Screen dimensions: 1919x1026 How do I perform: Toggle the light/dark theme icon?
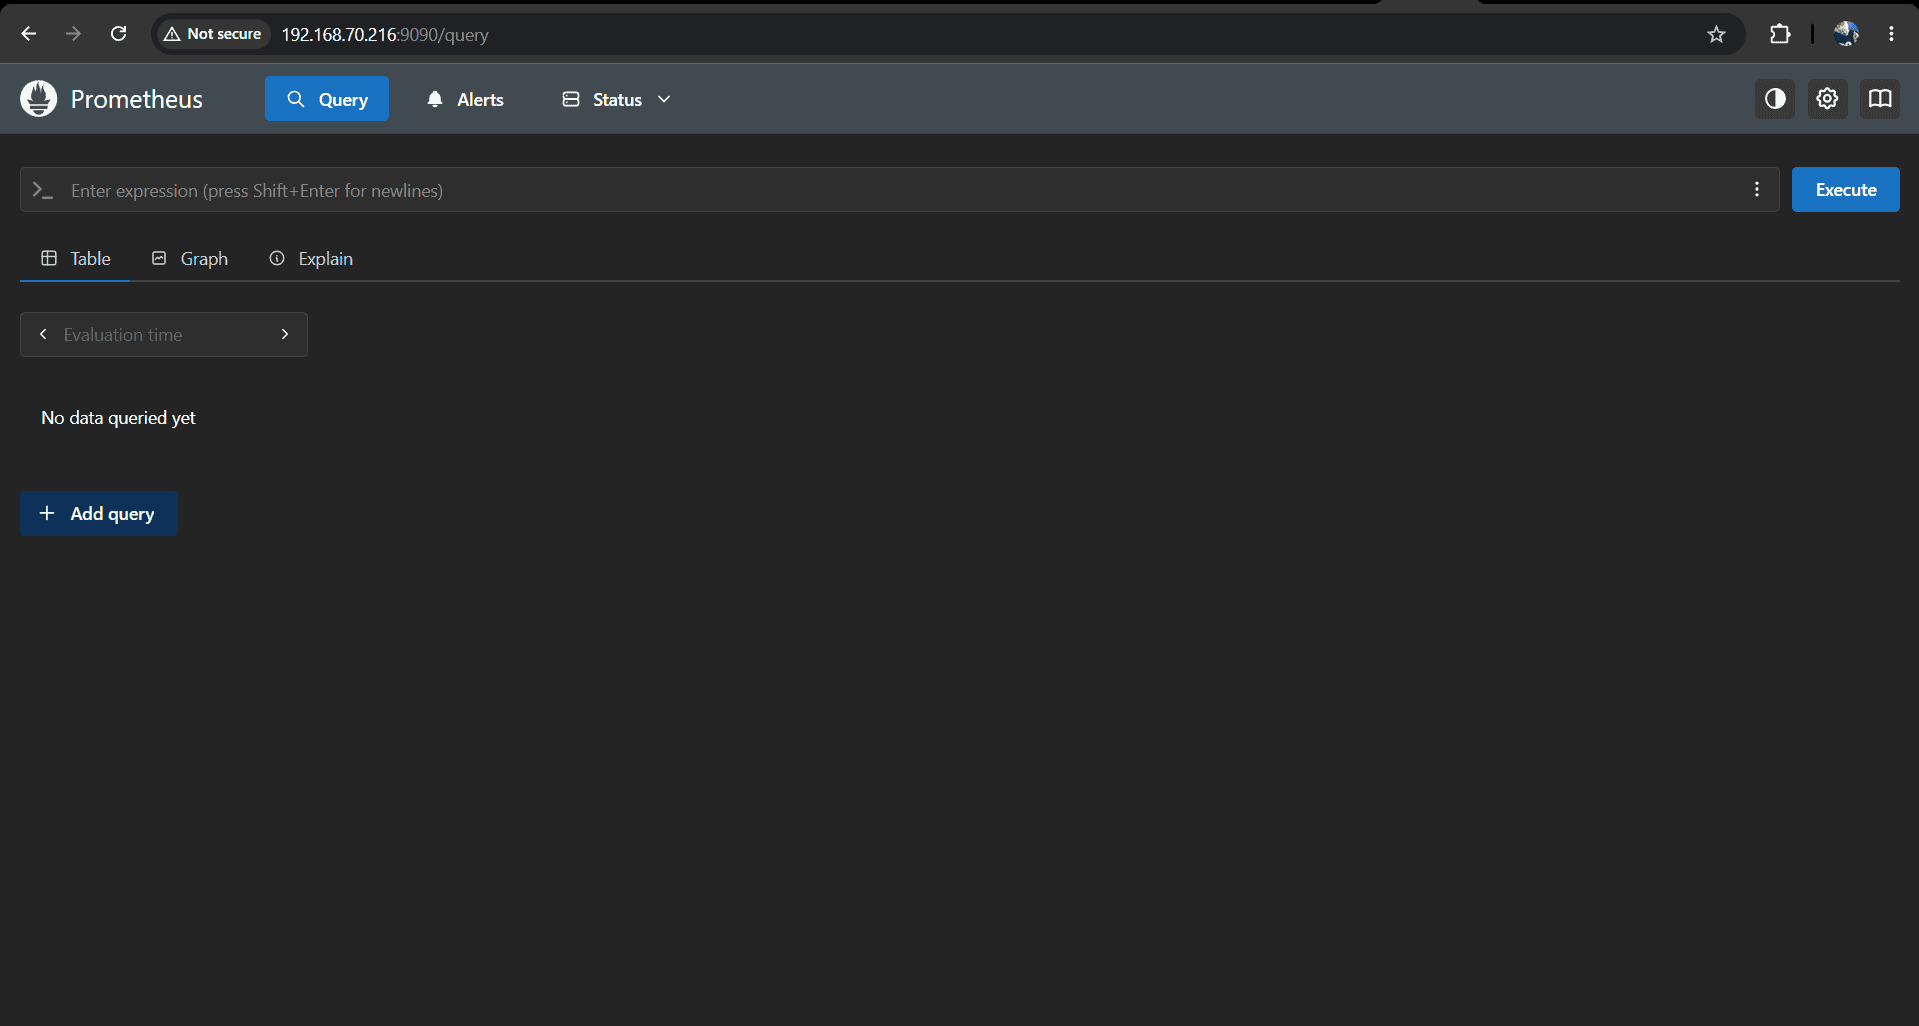point(1775,99)
